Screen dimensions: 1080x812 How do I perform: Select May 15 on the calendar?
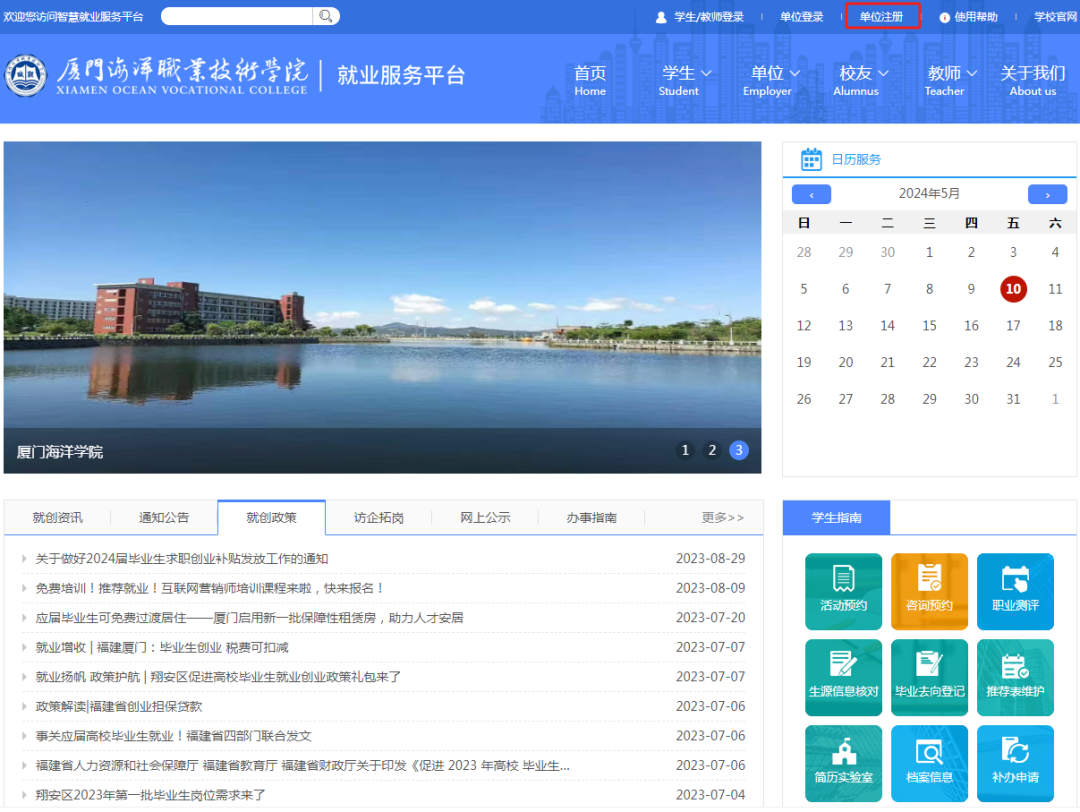pos(929,326)
